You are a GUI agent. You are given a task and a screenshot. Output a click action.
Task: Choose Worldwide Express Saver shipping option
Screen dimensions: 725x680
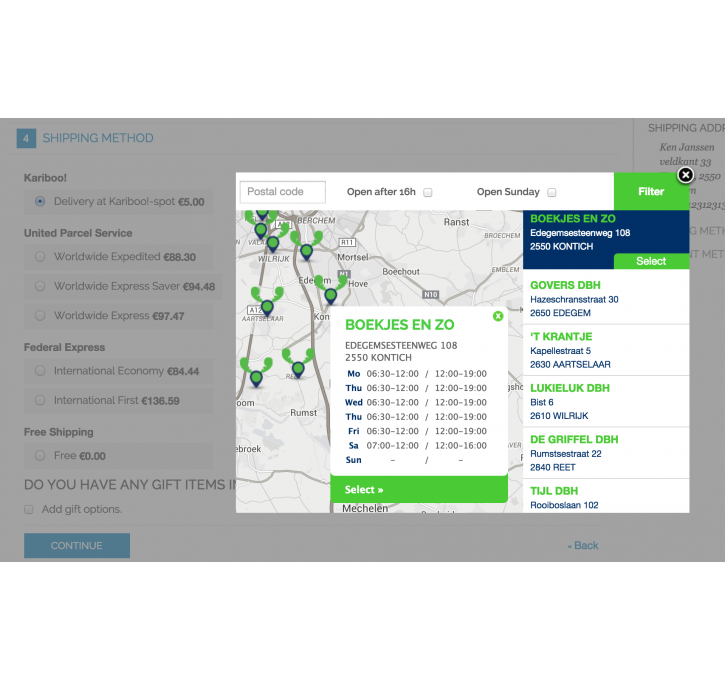click(40, 286)
